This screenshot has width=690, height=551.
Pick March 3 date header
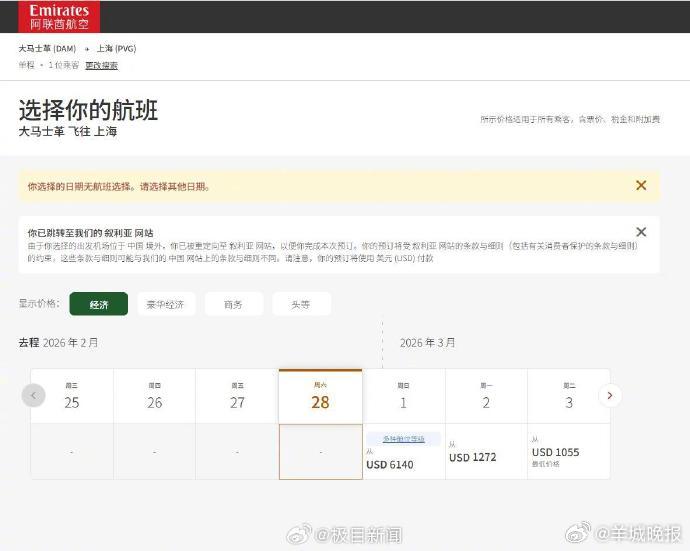coord(569,397)
